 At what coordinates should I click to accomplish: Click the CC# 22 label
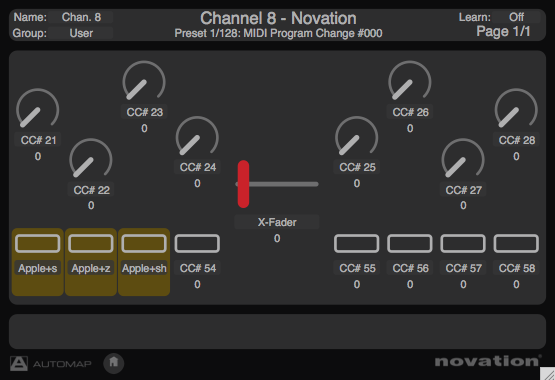tap(91, 190)
